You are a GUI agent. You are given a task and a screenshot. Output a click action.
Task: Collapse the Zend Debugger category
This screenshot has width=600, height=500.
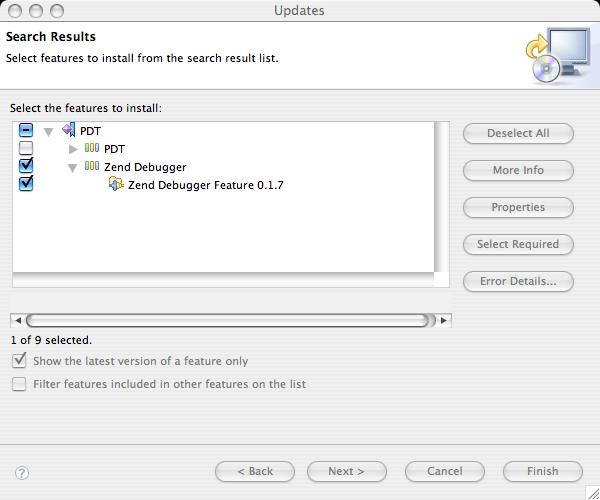[73, 168]
